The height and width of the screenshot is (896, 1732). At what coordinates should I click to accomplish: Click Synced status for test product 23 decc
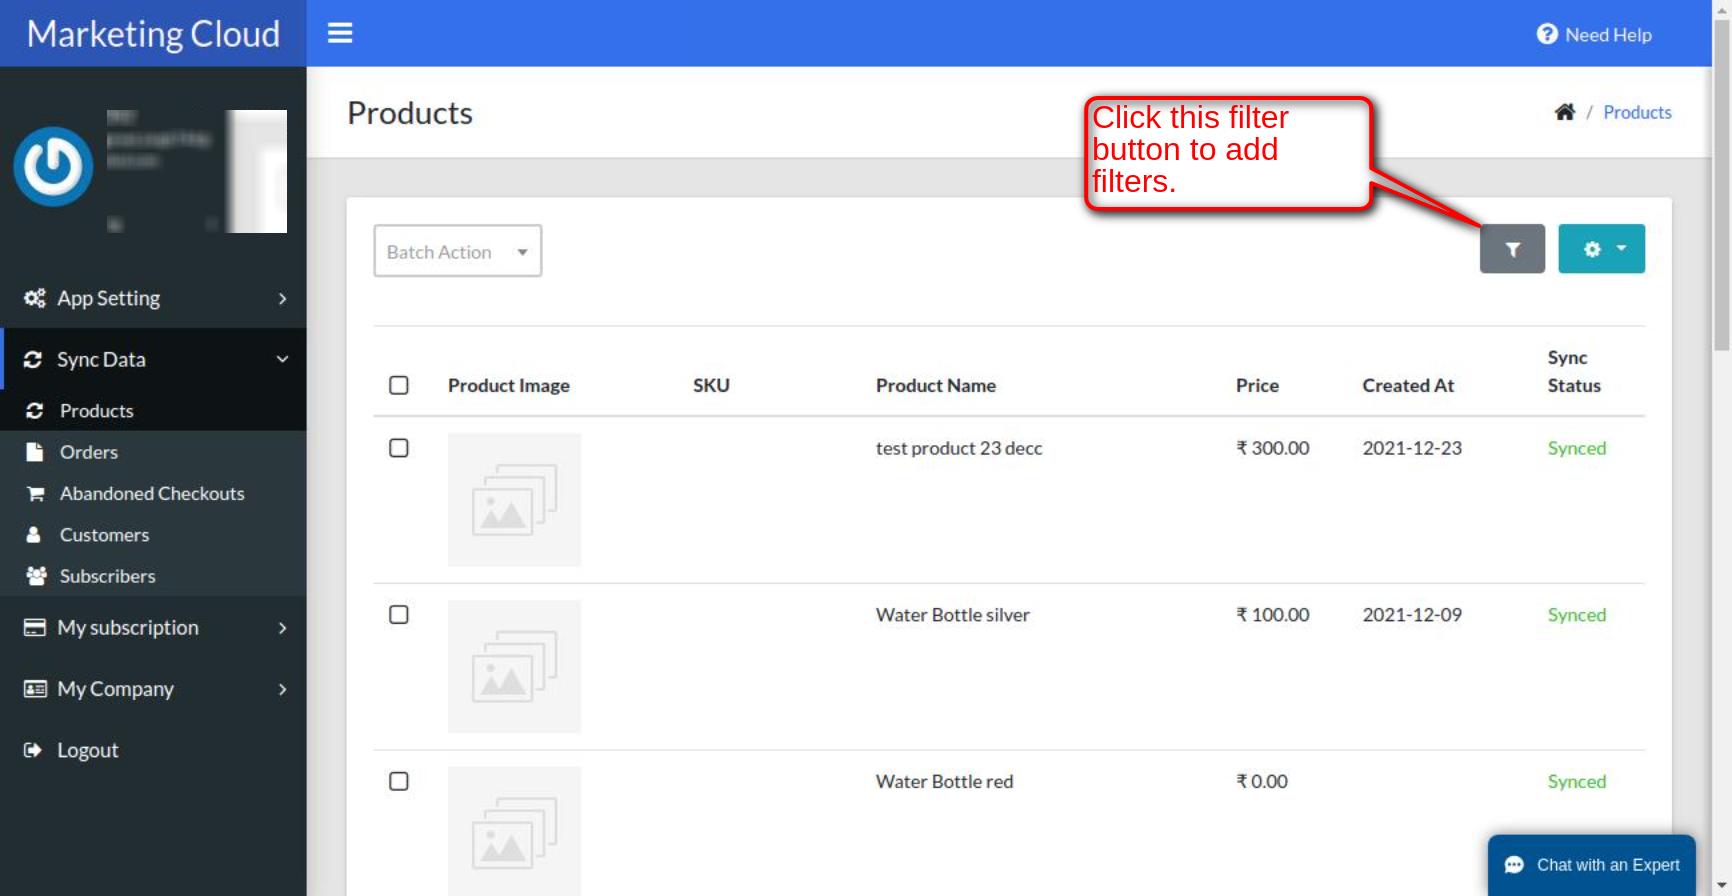1577,448
